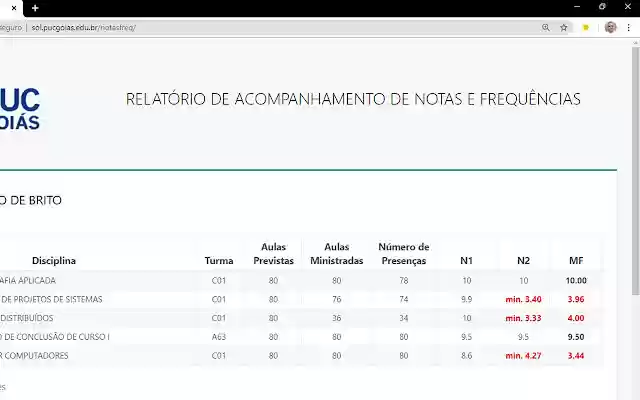Click the DE CONCLUSÃO DE CURSO I discipline
This screenshot has width=640, height=400.
55,337
